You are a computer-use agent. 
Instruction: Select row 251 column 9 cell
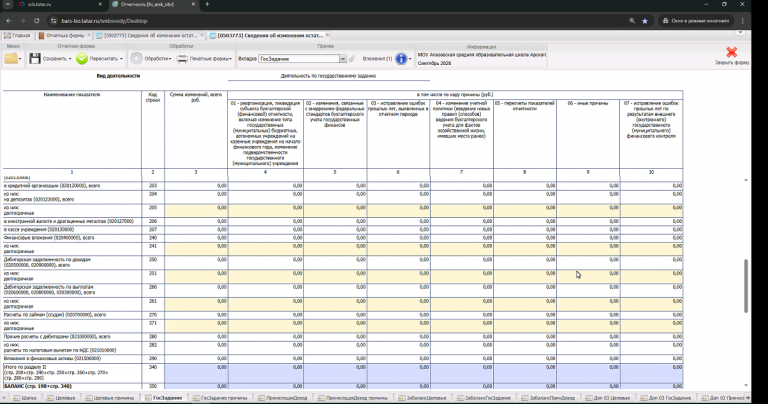click(588, 276)
